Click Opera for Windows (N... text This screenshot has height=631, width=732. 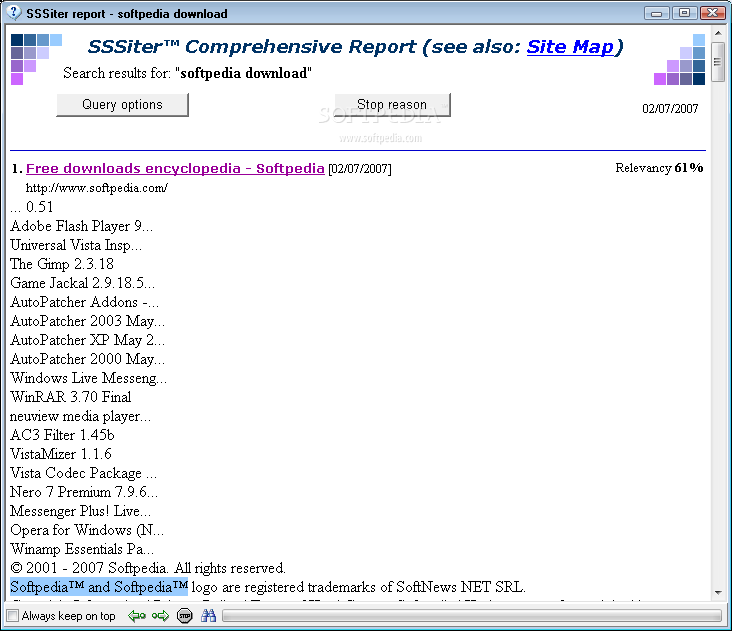point(87,530)
